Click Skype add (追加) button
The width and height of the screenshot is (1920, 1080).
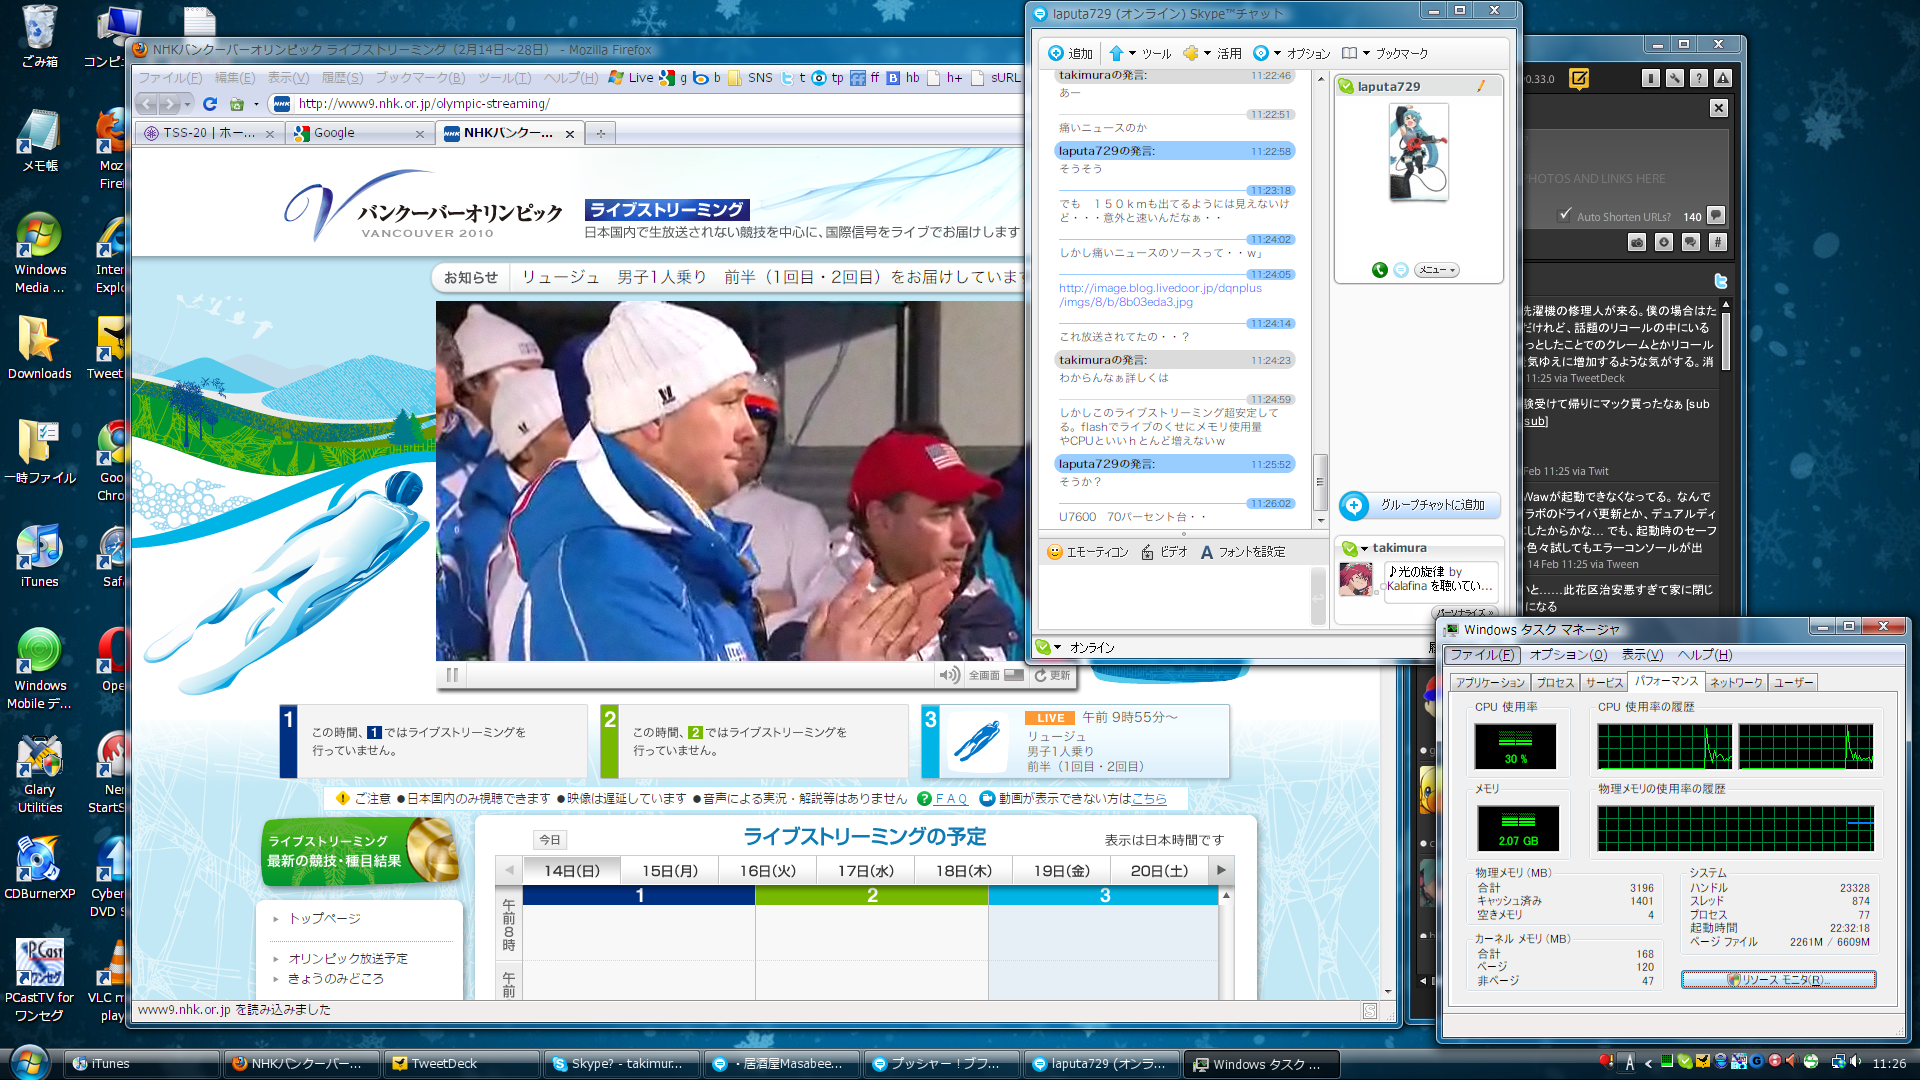point(1070,53)
